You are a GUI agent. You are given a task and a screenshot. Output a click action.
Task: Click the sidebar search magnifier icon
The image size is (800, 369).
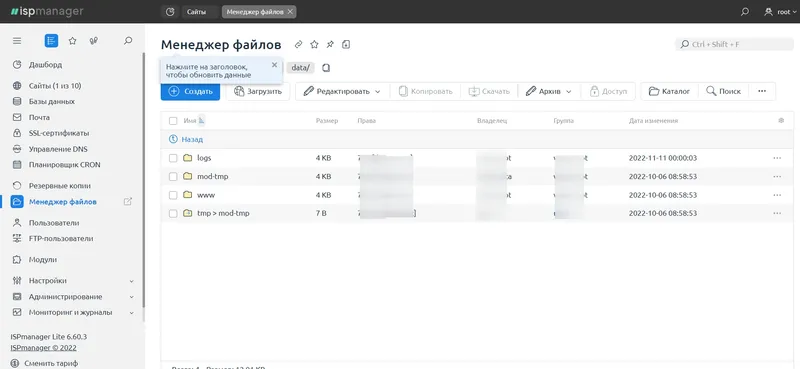point(129,41)
